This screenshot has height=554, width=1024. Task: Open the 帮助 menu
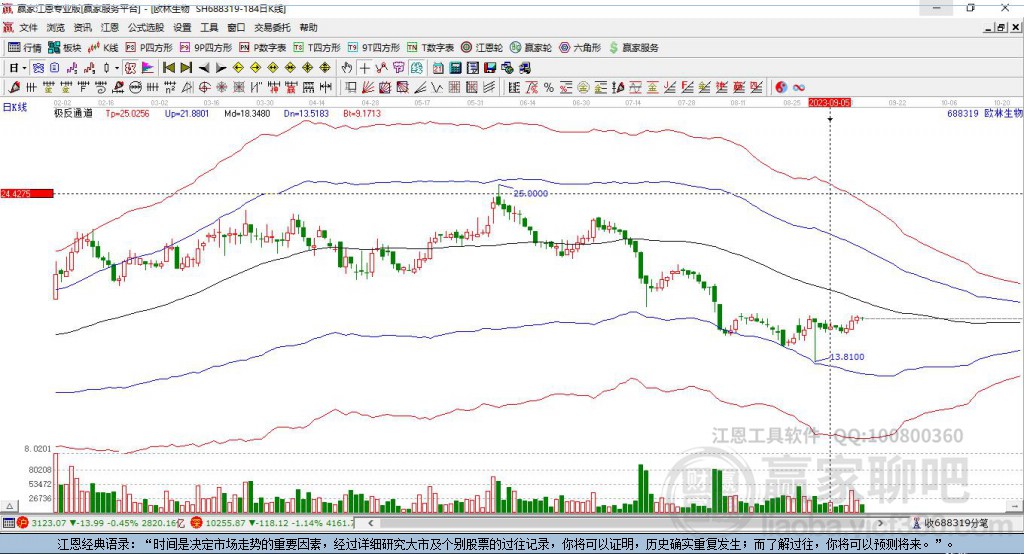[x=308, y=27]
